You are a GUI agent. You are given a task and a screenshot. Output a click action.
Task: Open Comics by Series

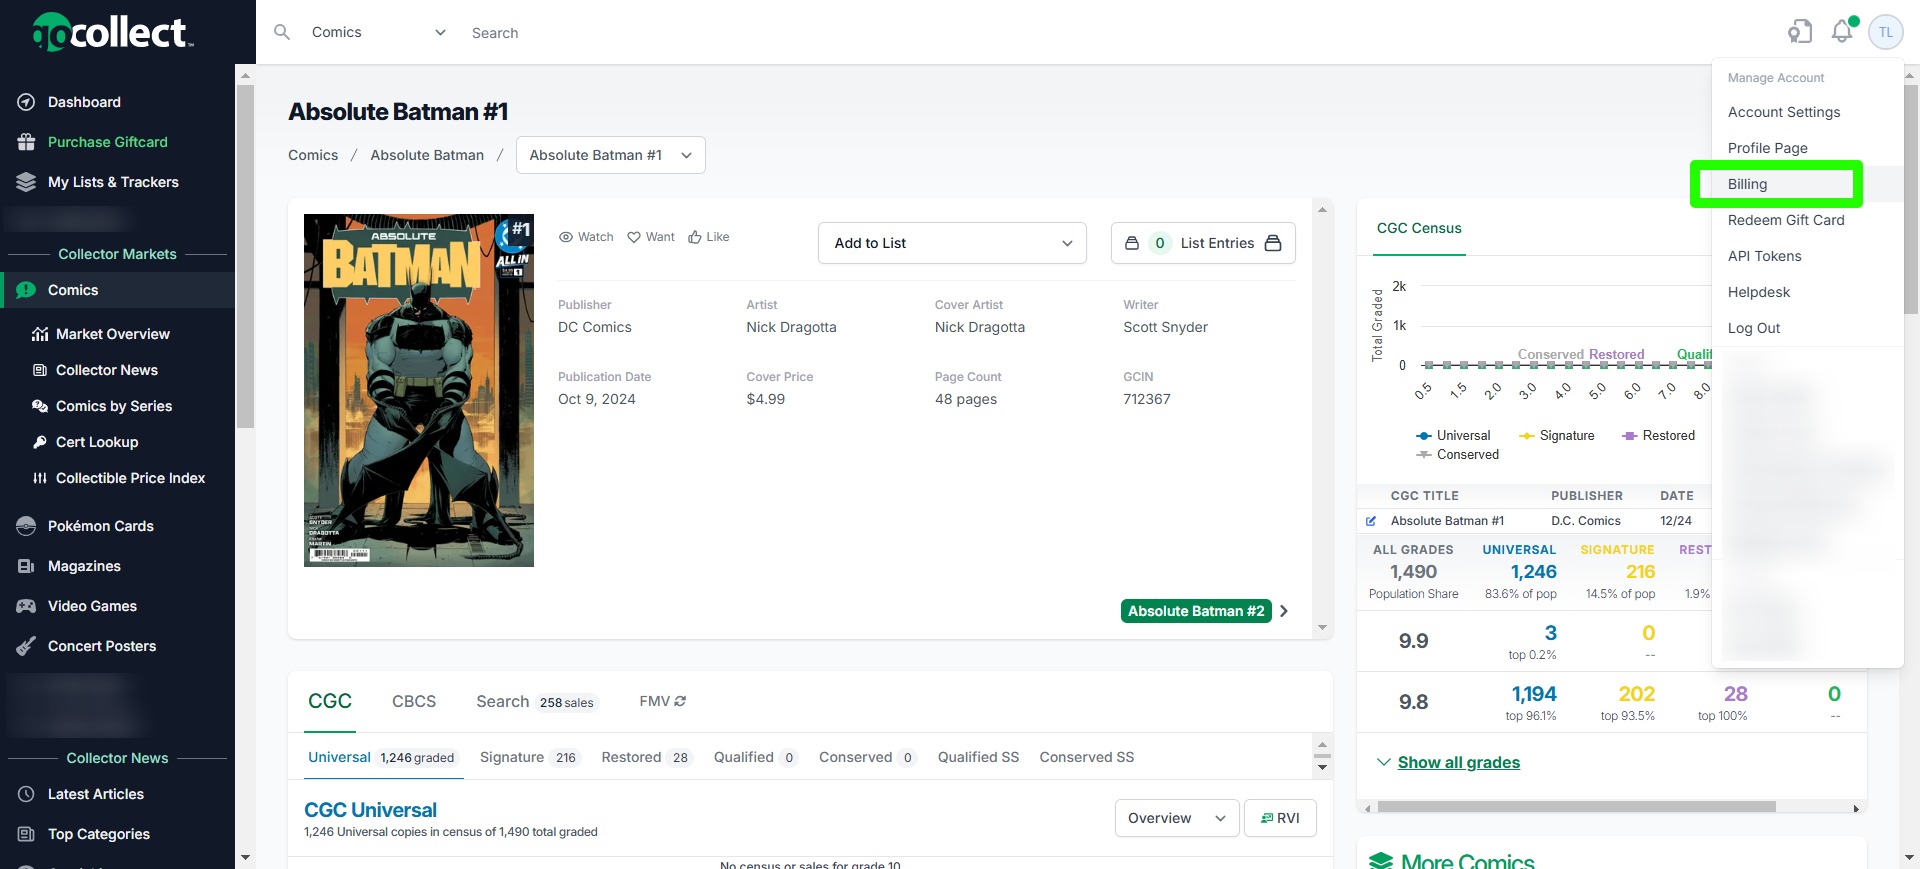(114, 406)
